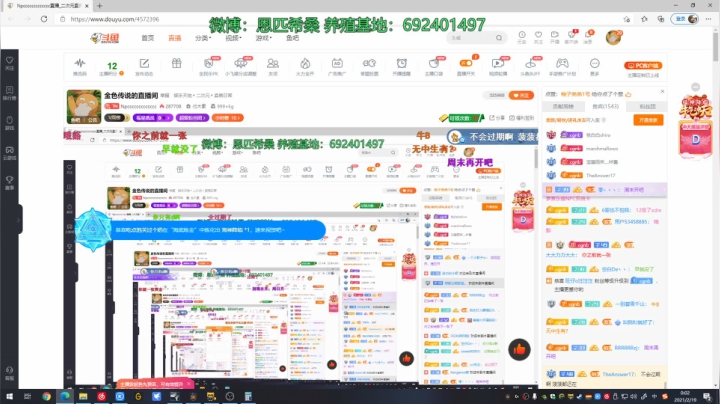
Task: Close the like notification banner
Action: tap(662, 91)
